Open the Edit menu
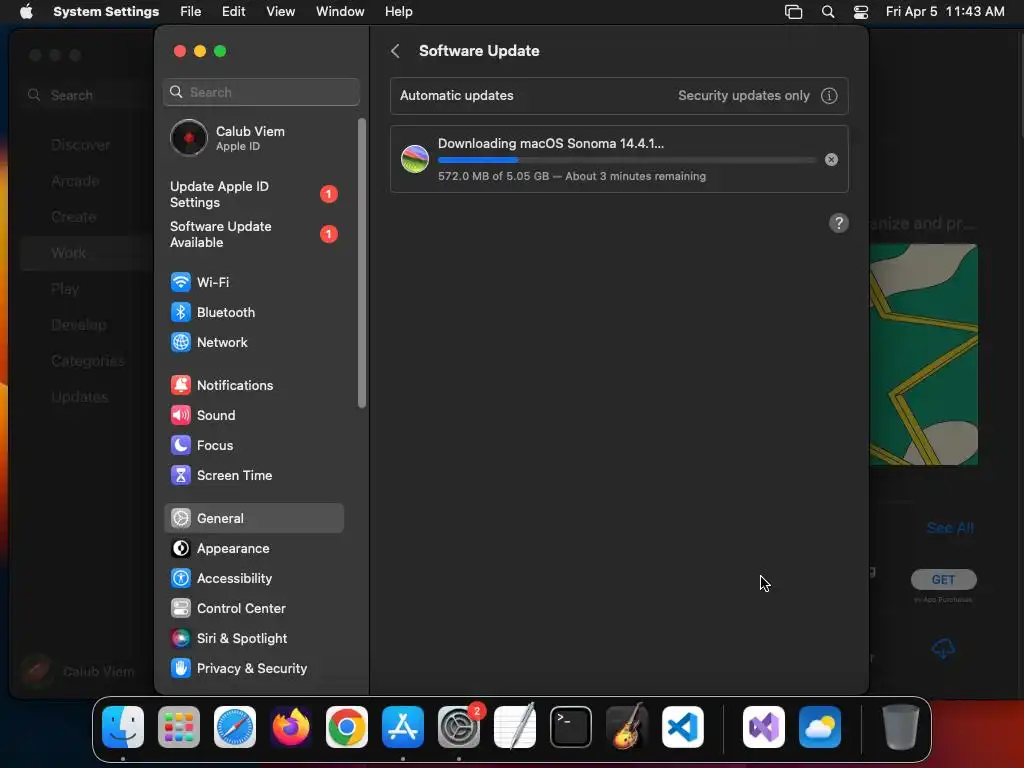This screenshot has height=768, width=1024. point(233,12)
